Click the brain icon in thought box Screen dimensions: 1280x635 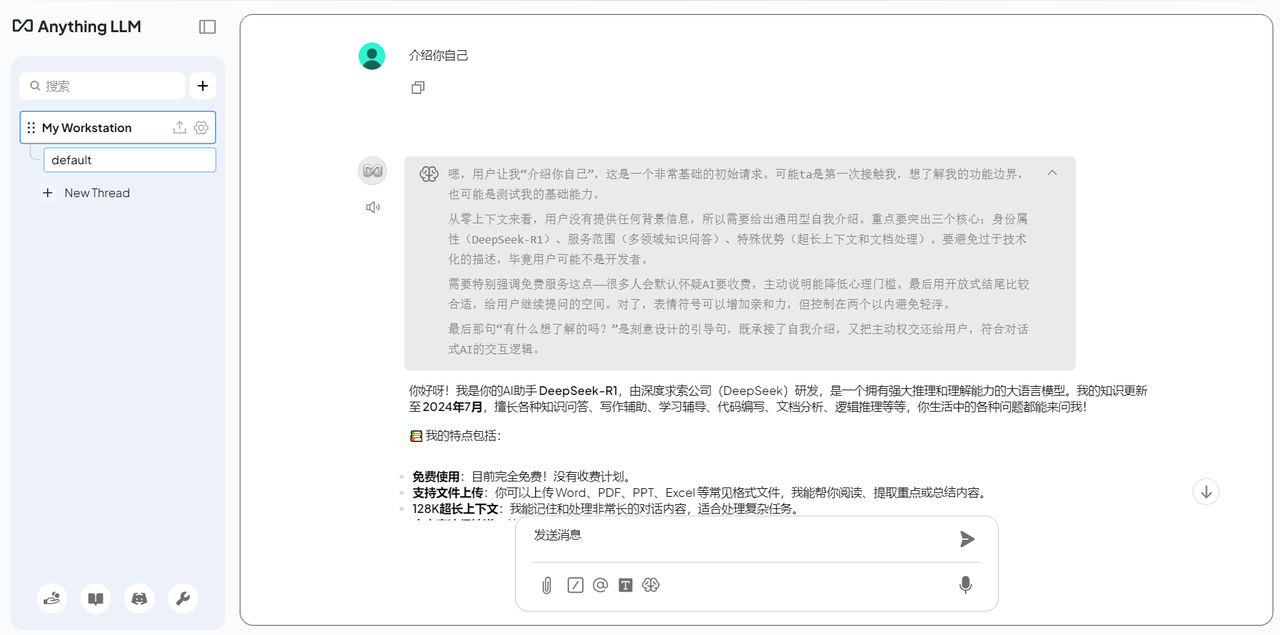point(429,174)
